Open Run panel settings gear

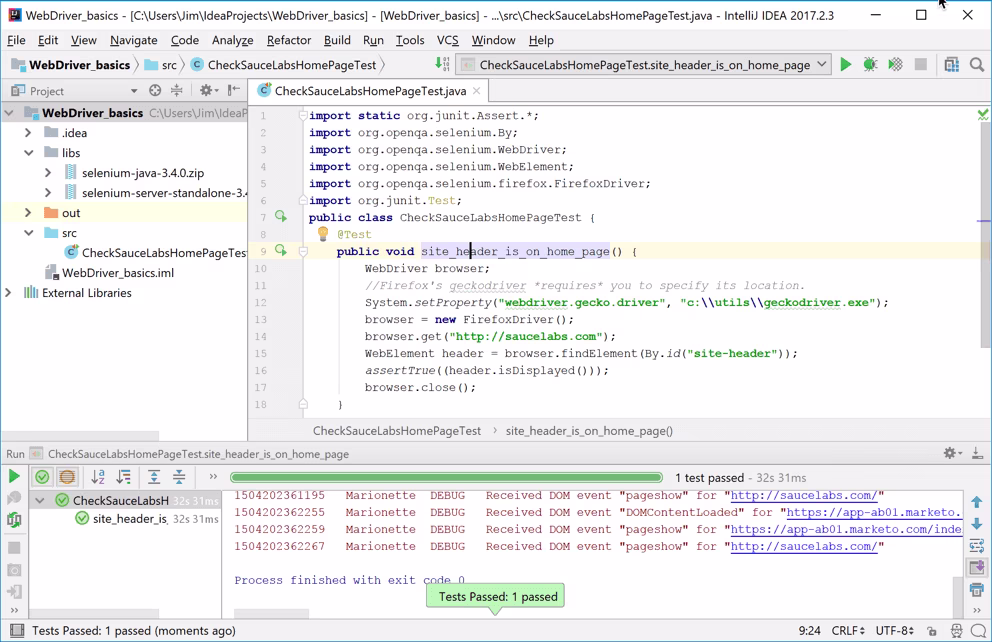click(x=952, y=453)
